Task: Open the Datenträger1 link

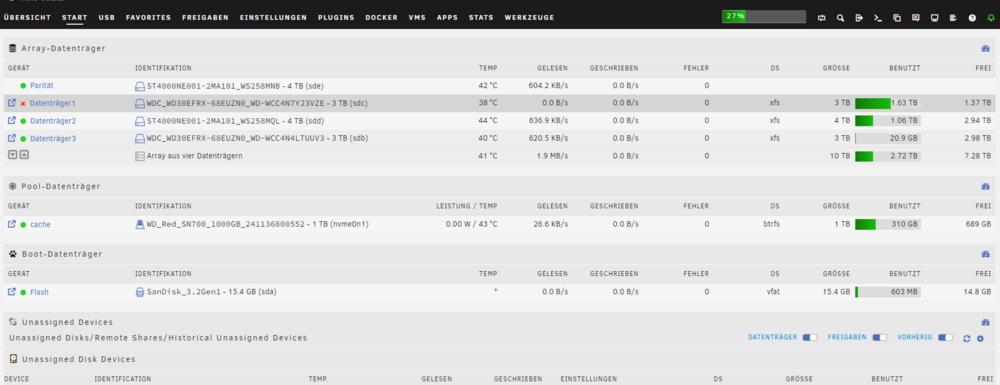Action: point(52,103)
